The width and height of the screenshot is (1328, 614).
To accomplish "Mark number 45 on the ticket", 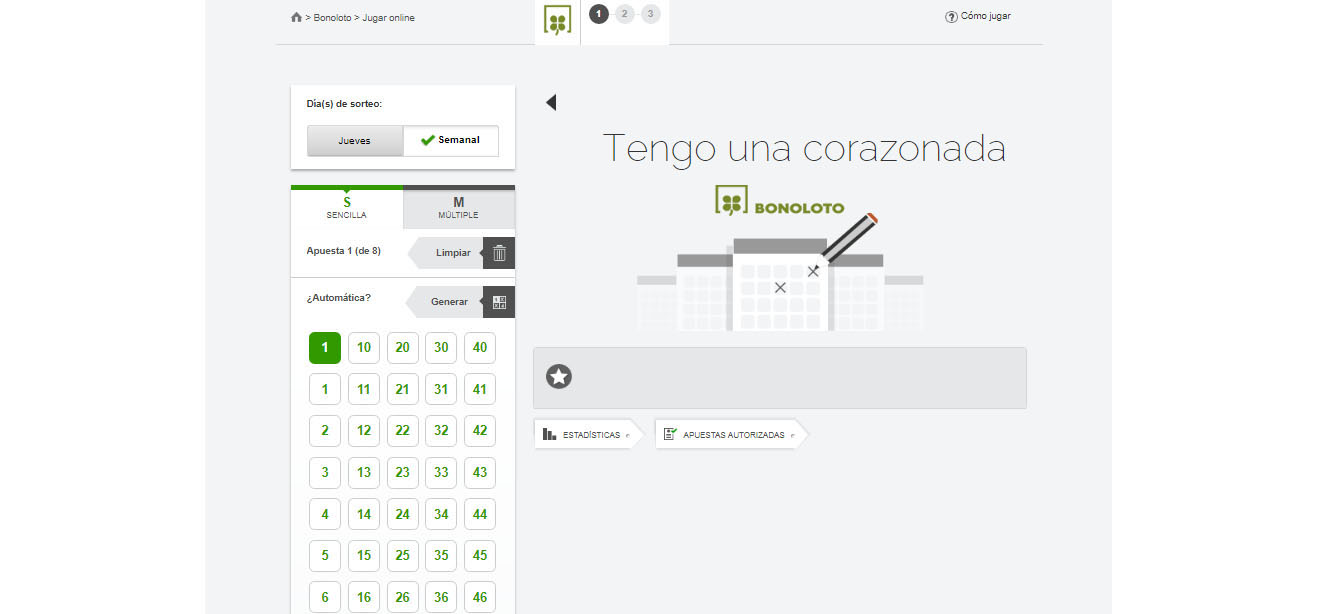I will point(480,556).
